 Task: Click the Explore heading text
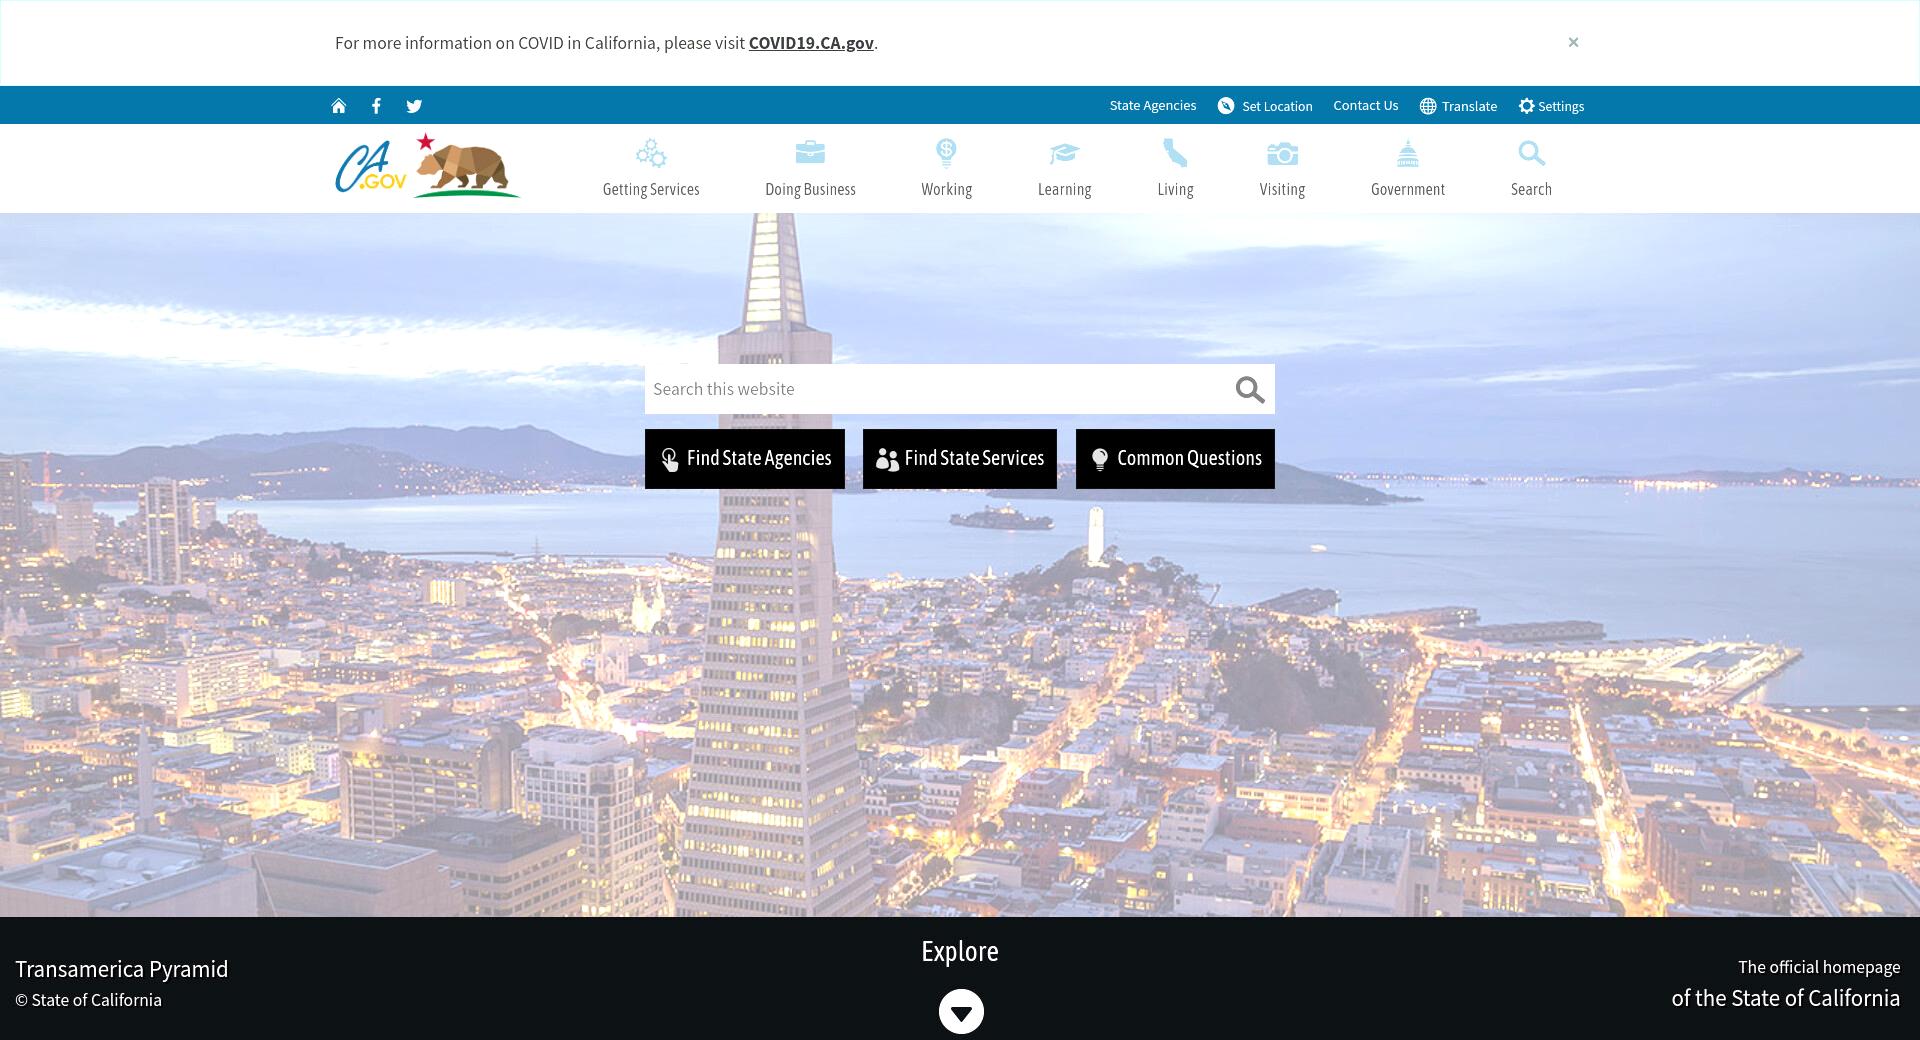(x=960, y=951)
